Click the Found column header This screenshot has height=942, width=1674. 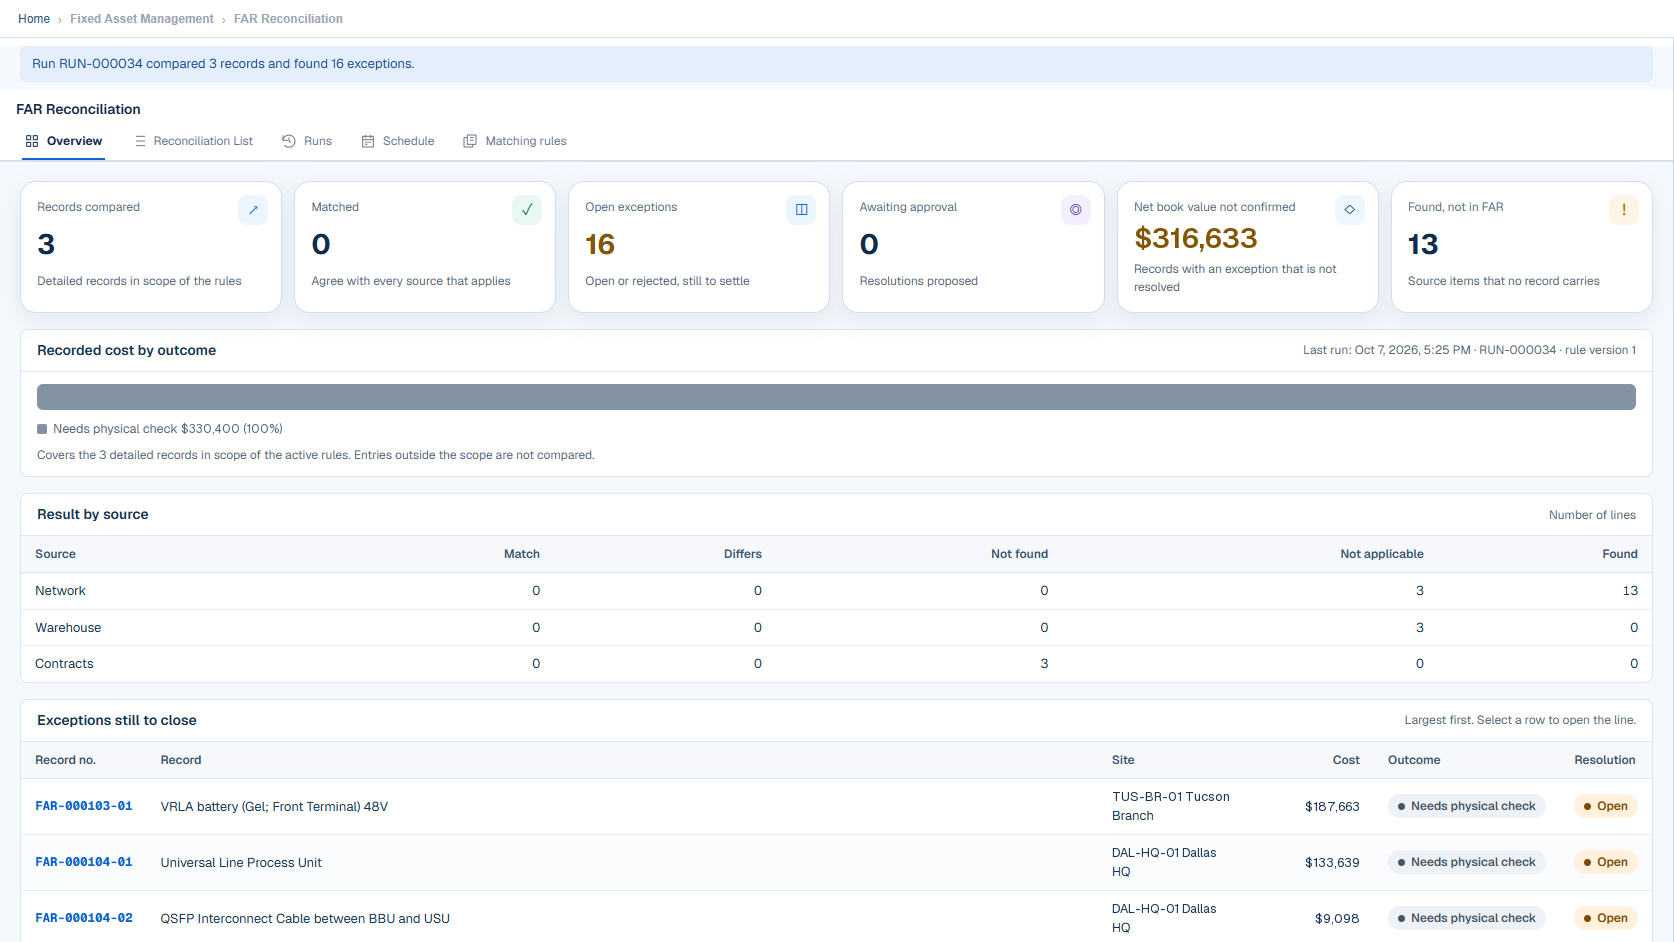[x=1620, y=554]
